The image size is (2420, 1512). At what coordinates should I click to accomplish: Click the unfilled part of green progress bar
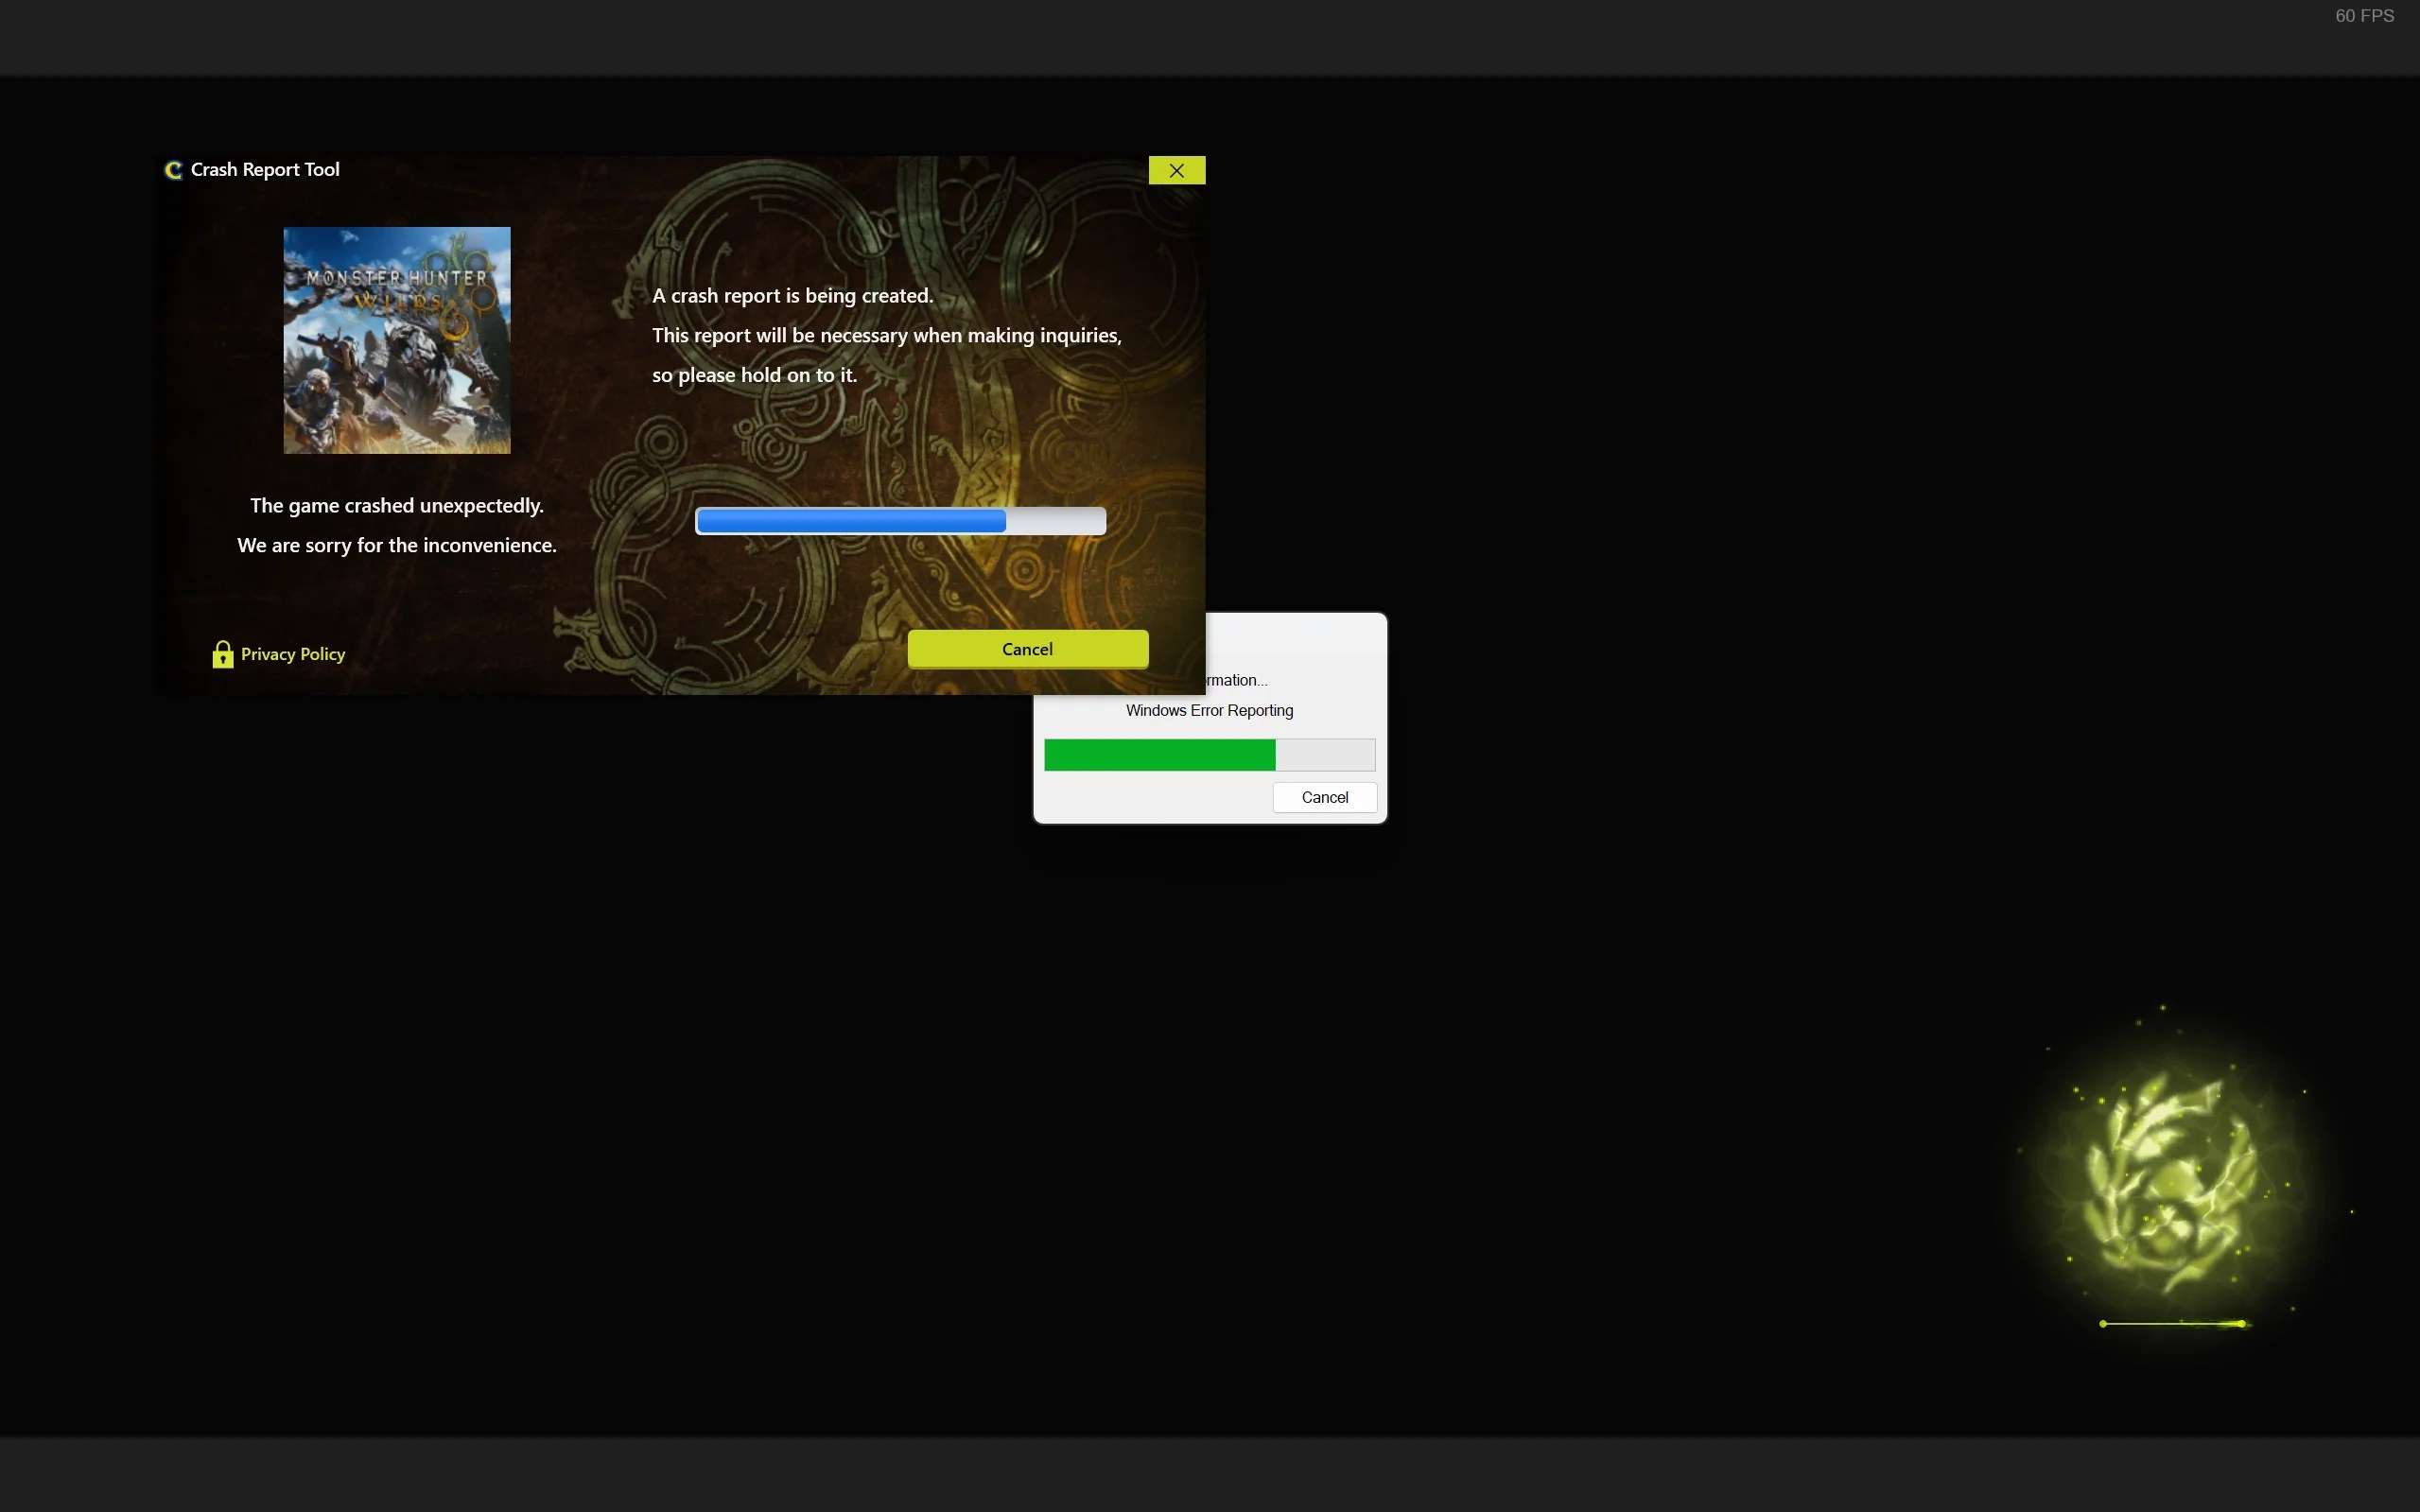click(1324, 755)
